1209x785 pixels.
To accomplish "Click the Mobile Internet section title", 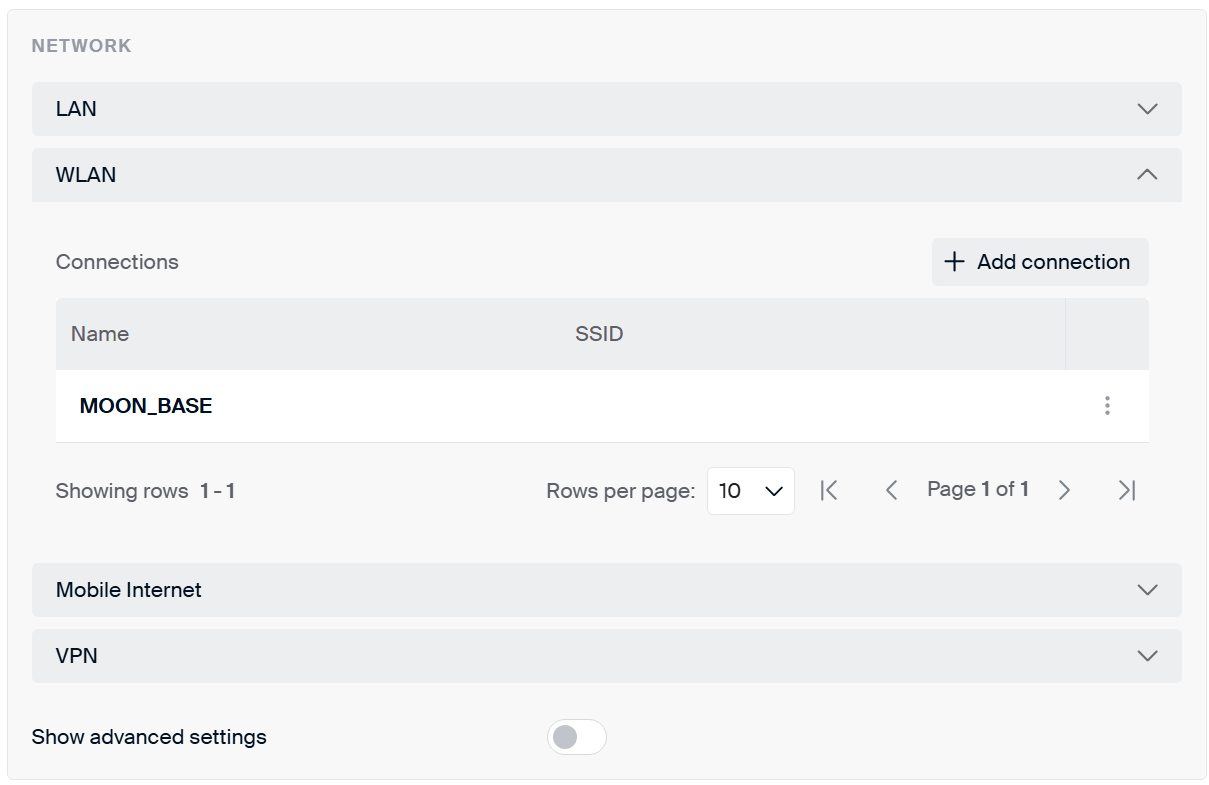I will click(x=129, y=590).
